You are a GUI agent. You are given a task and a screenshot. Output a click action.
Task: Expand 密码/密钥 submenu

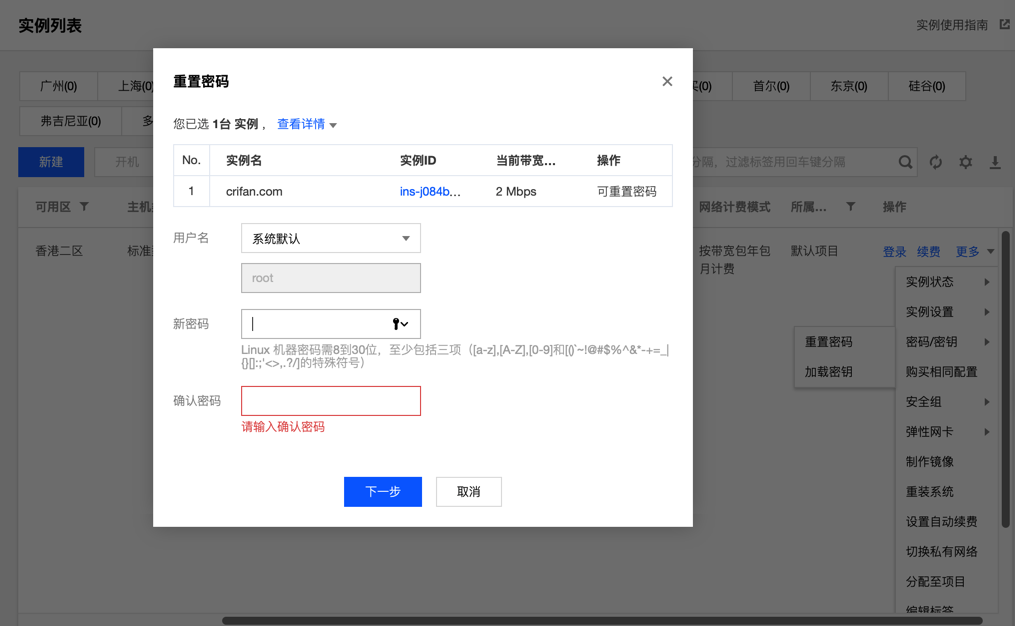pyautogui.click(x=948, y=342)
